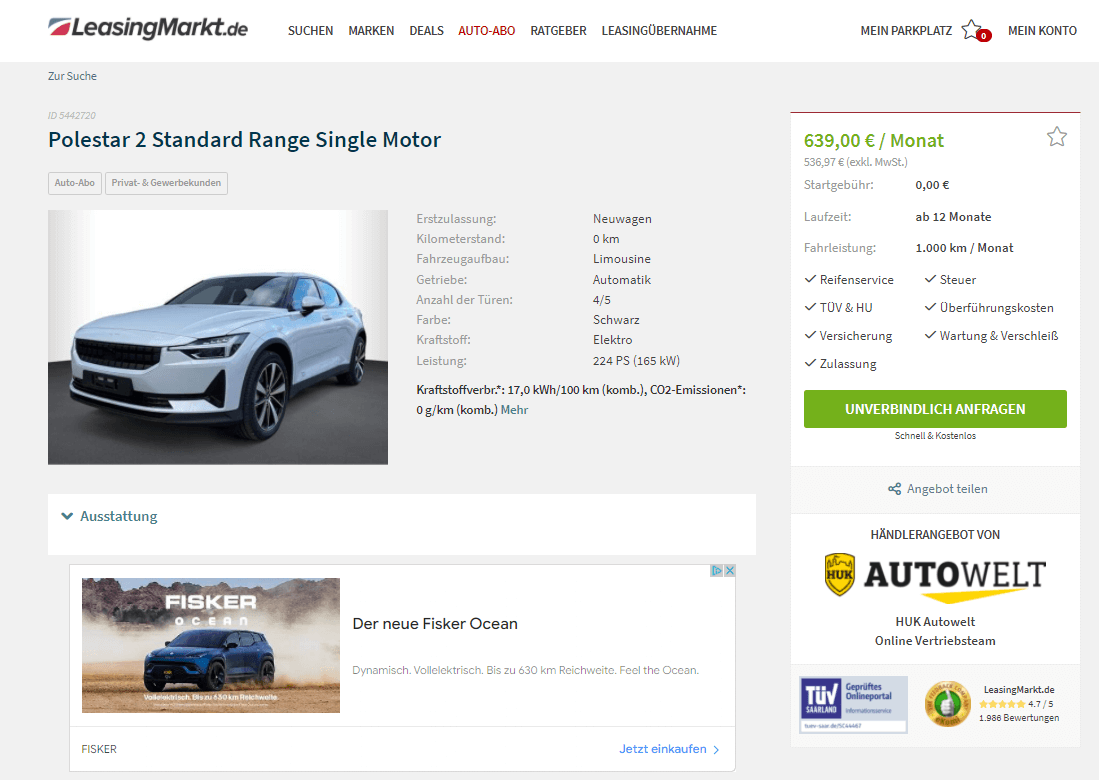This screenshot has height=780, width=1099.
Task: Open the LEASINGÜBERNAHME page
Action: [659, 31]
